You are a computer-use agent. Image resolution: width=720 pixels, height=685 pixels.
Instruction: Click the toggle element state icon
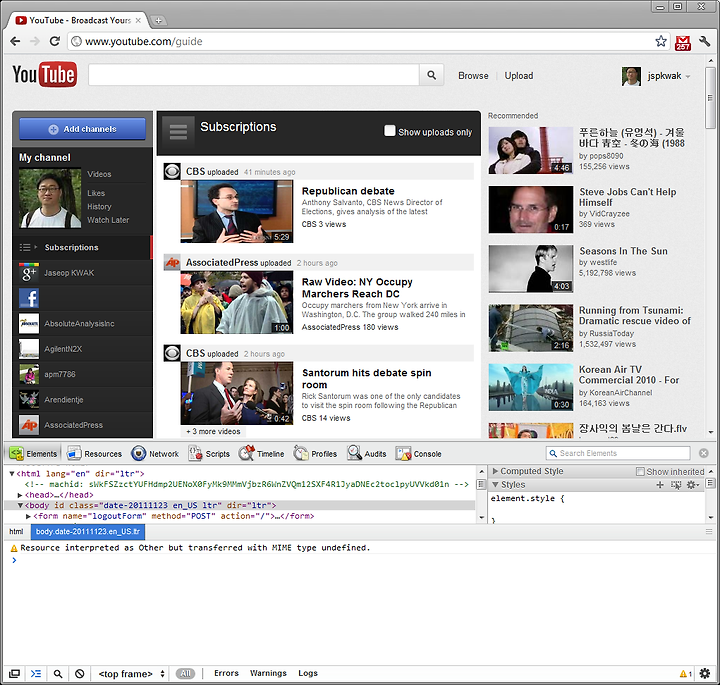676,485
